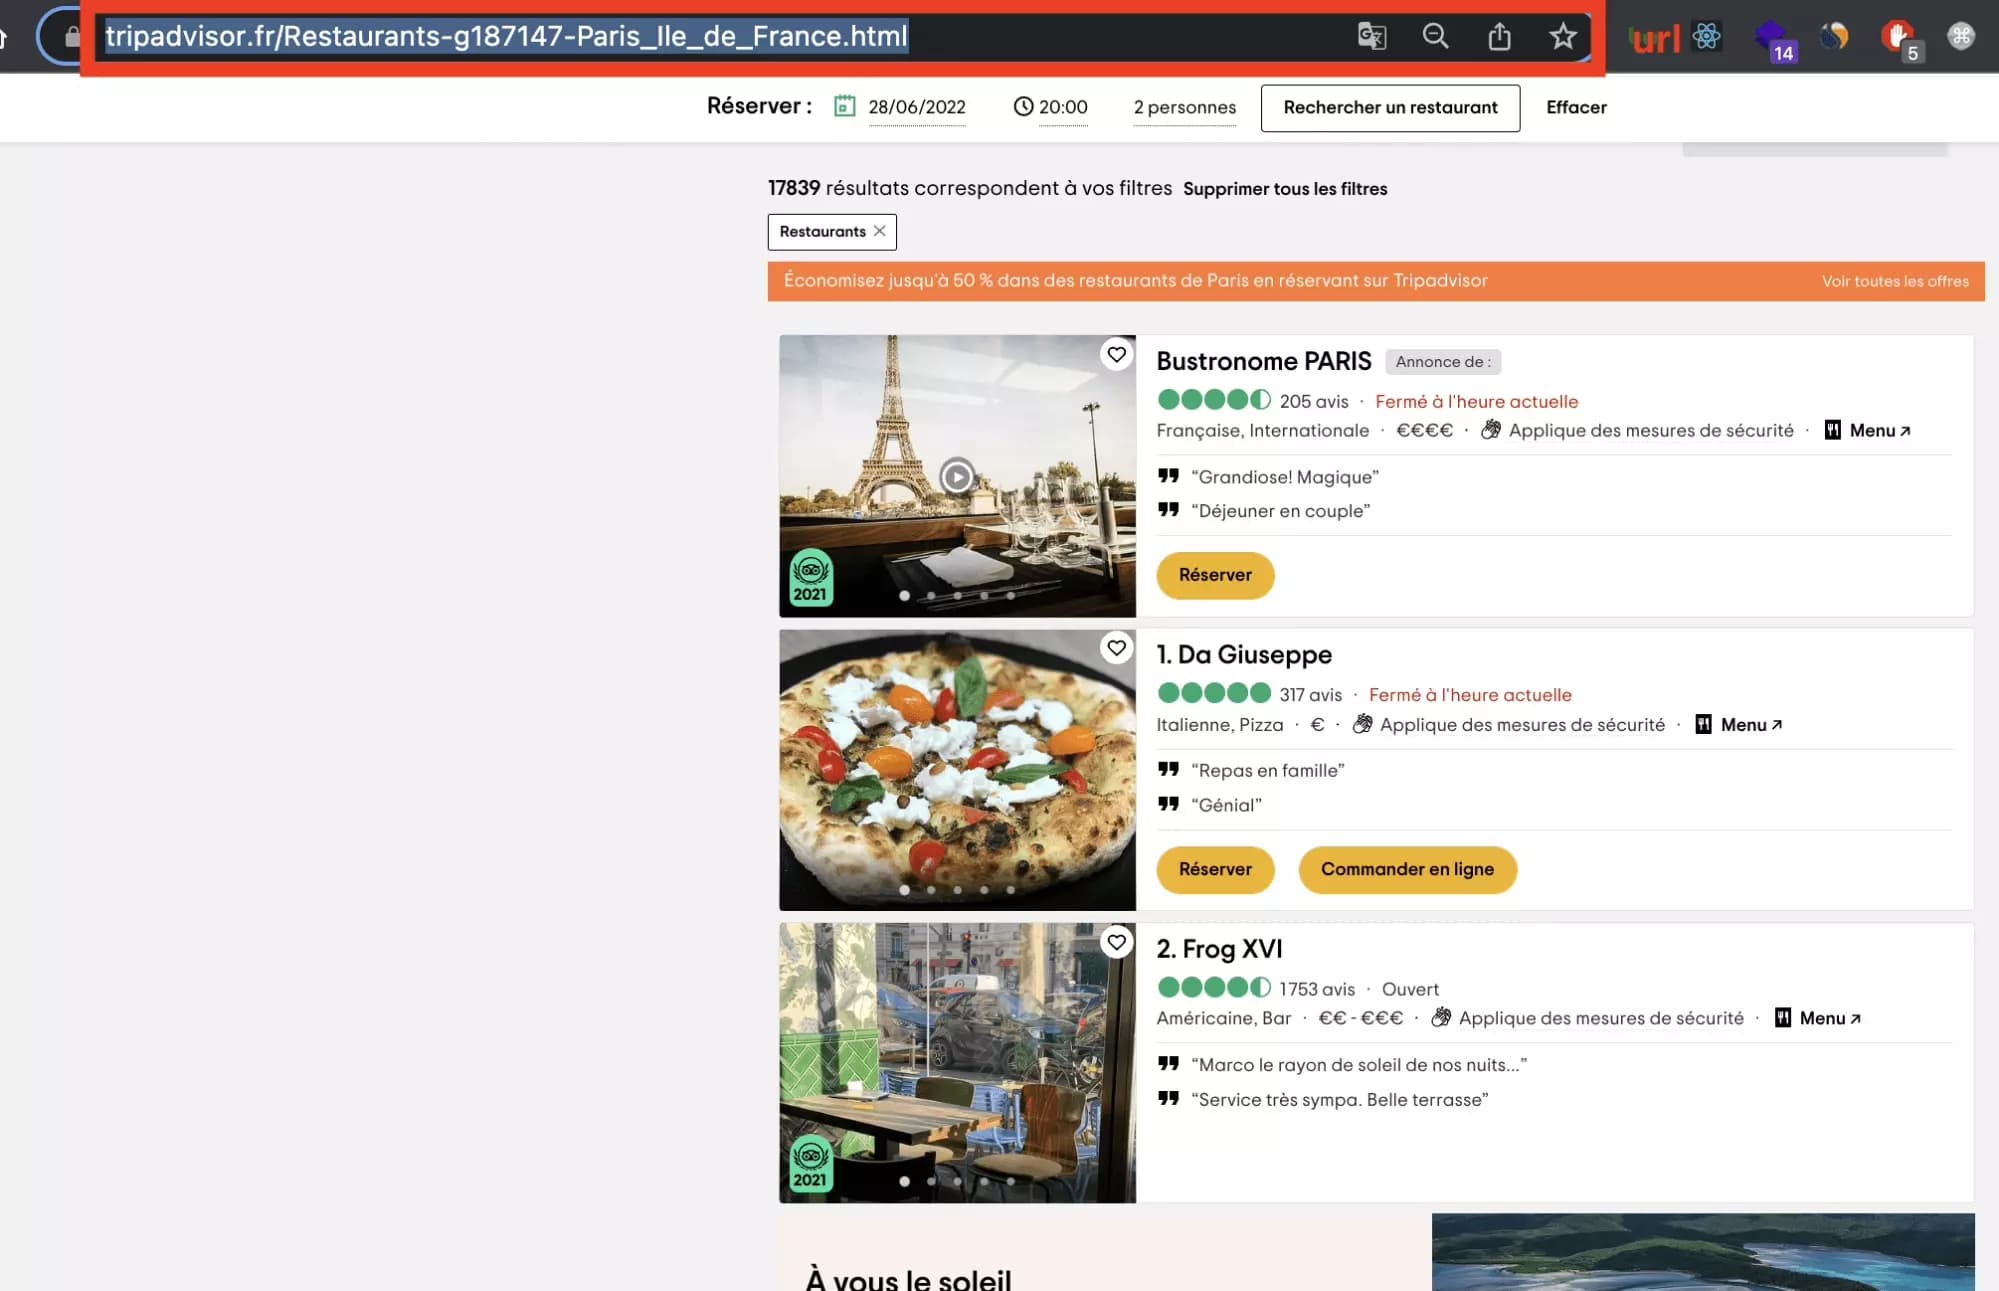The height and width of the screenshot is (1291, 1999).
Task: Click the review quote "Repas en famille"
Action: point(1267,771)
